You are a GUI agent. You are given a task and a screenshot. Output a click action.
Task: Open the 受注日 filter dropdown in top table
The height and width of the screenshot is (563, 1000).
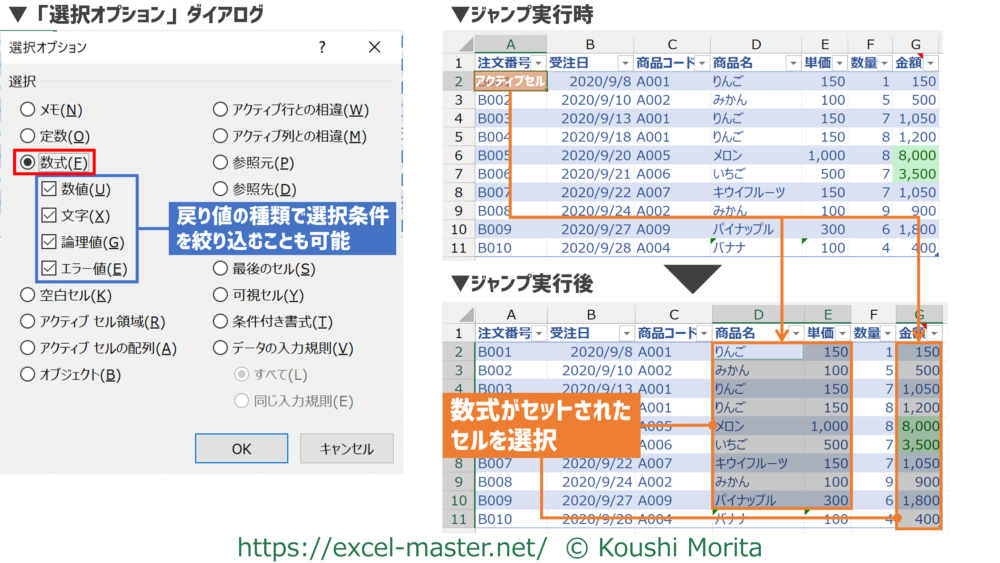(624, 62)
